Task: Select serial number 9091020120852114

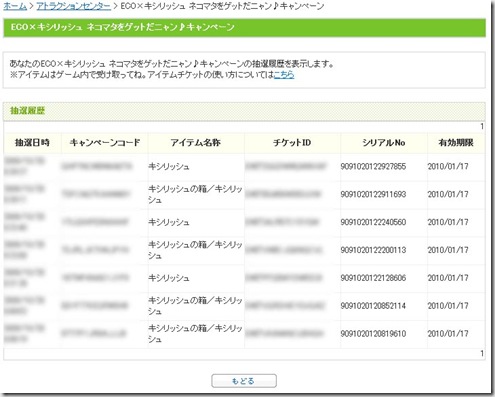Action: click(x=373, y=306)
